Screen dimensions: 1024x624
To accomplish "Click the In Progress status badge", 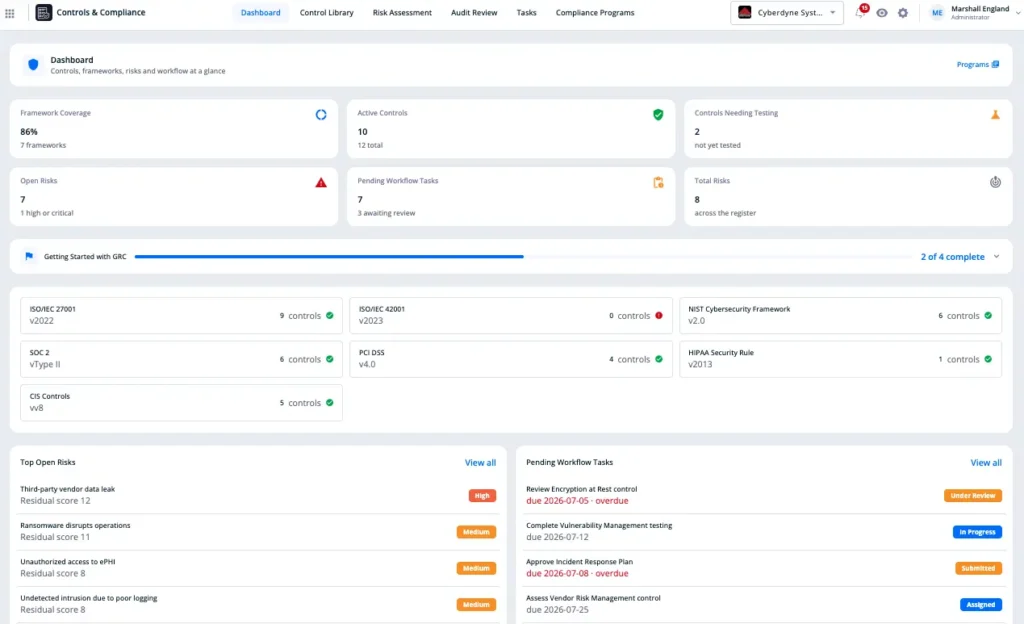I will pyautogui.click(x=977, y=532).
